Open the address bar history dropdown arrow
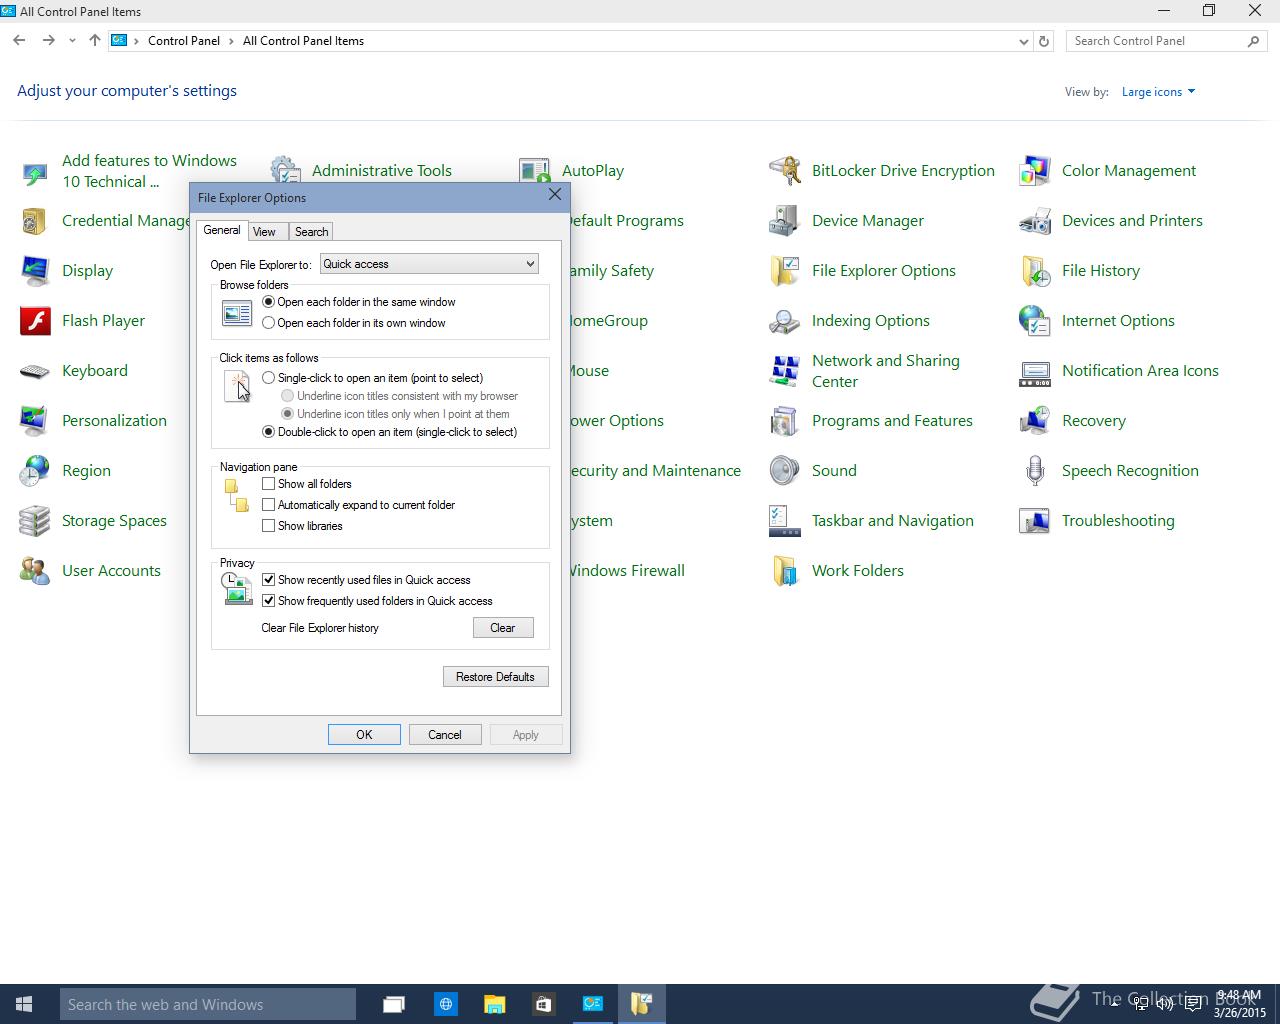Image resolution: width=1280 pixels, height=1024 pixels. click(1023, 41)
